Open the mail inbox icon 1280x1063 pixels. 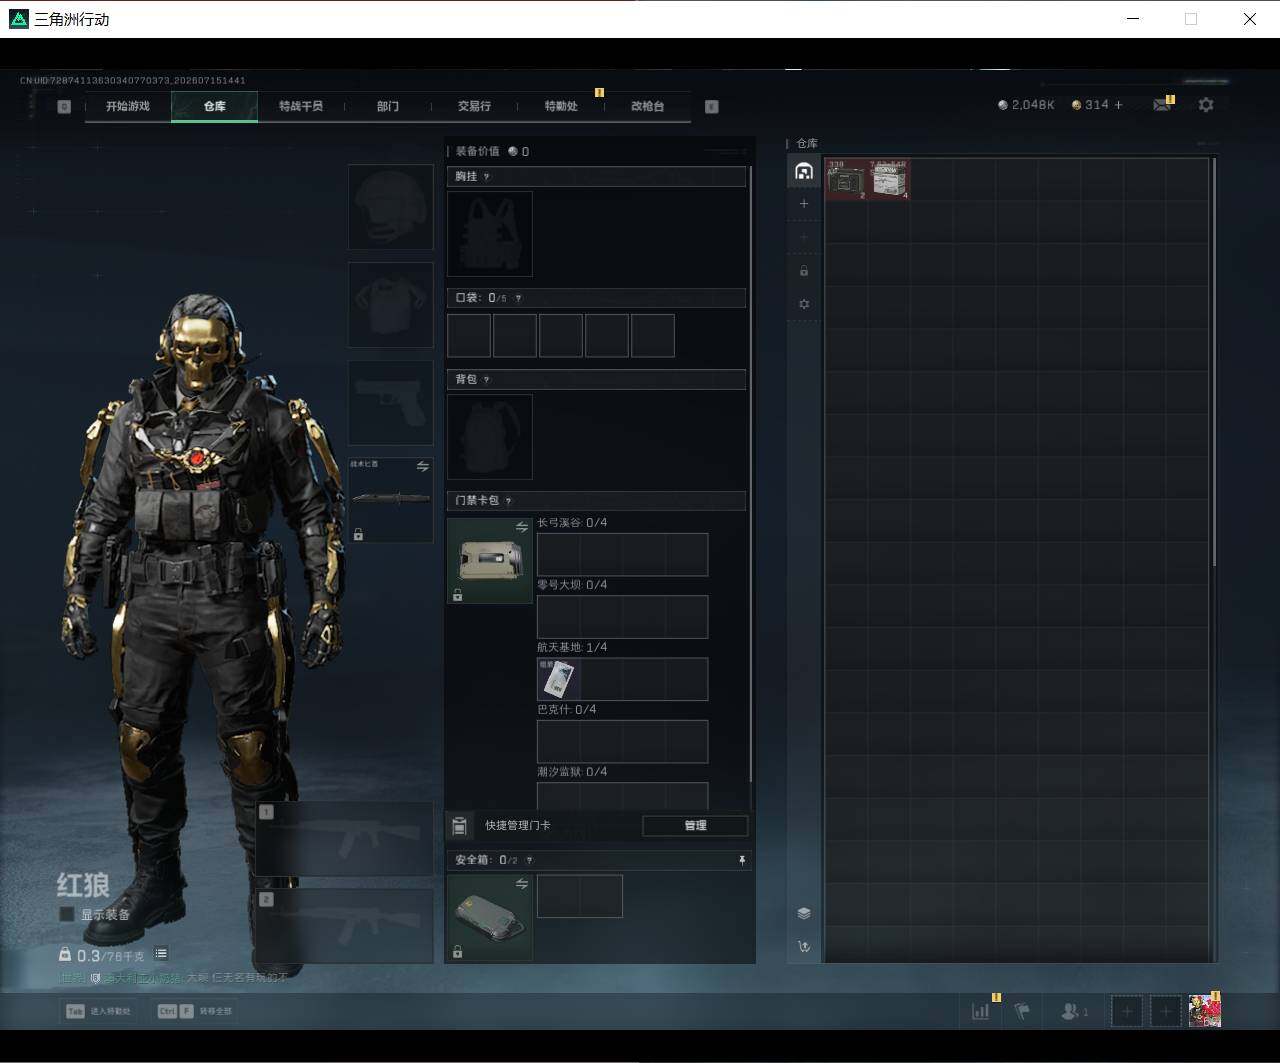[x=1162, y=105]
